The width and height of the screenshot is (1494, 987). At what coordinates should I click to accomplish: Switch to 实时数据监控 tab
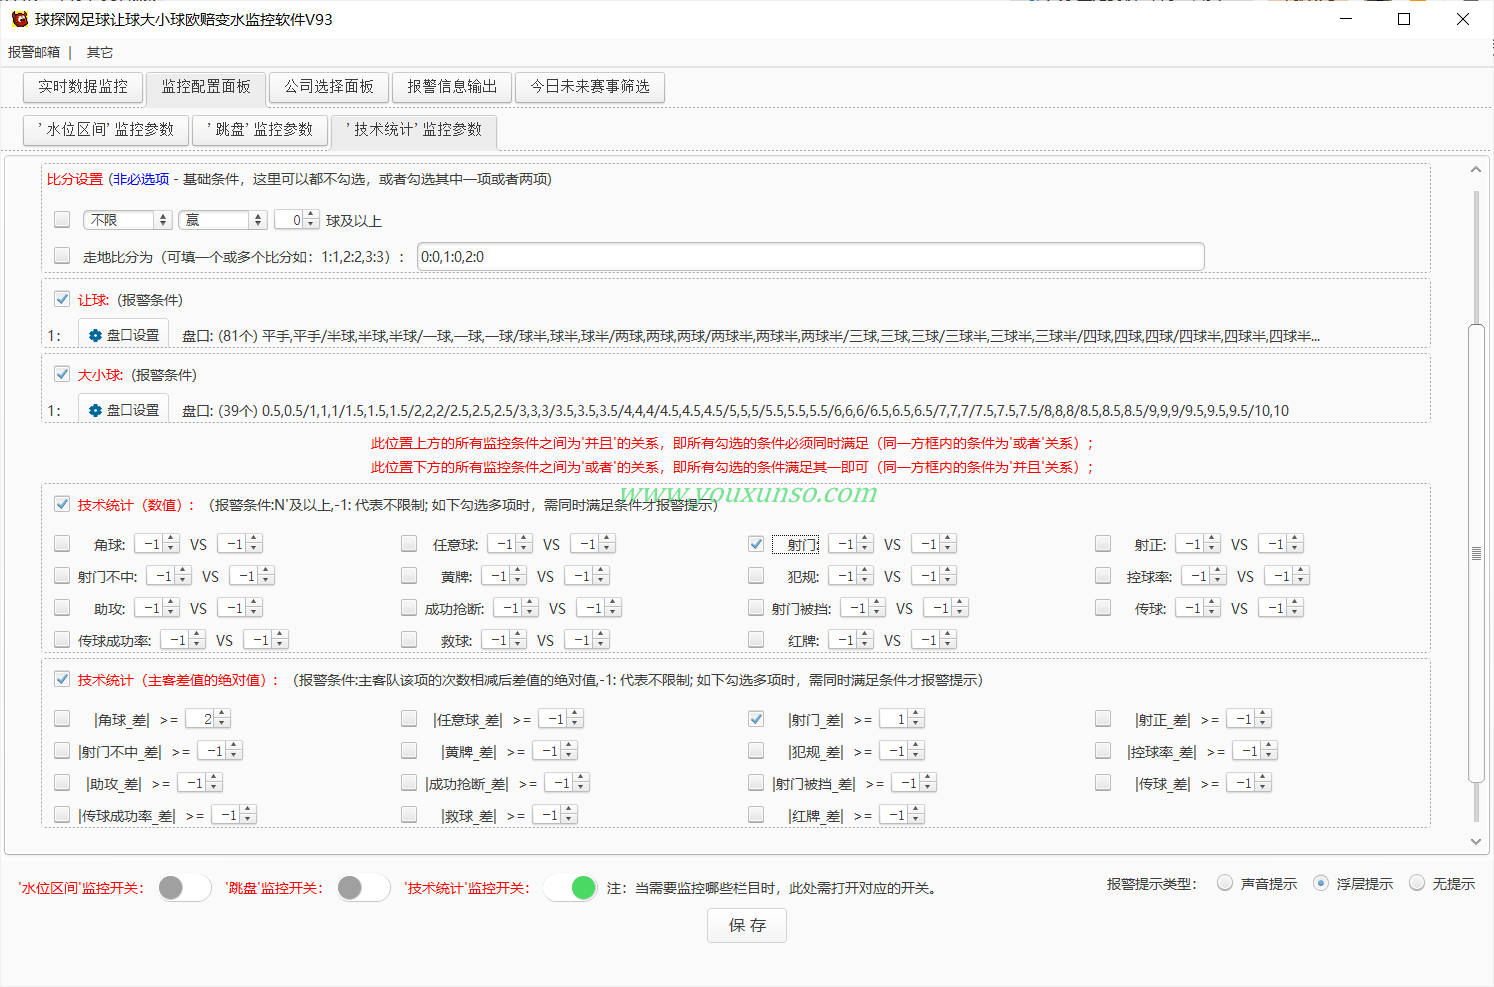coord(83,87)
